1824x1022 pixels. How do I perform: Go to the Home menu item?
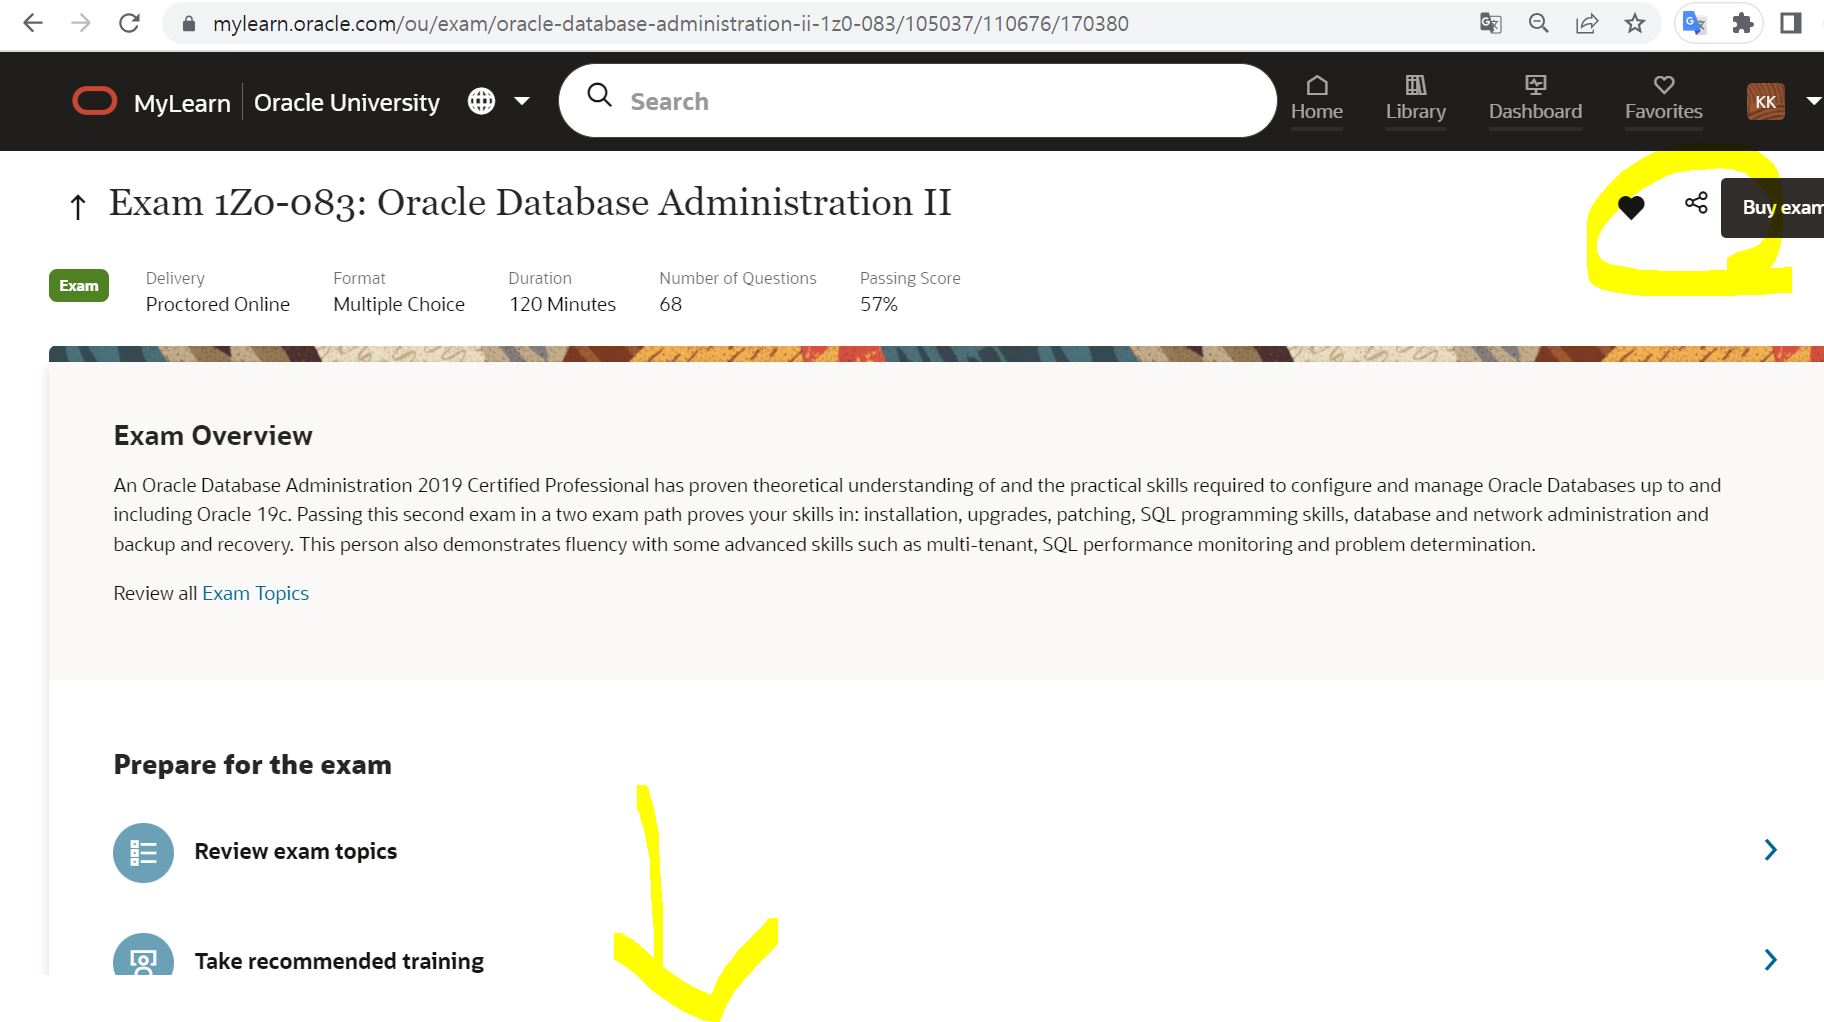[x=1317, y=99]
